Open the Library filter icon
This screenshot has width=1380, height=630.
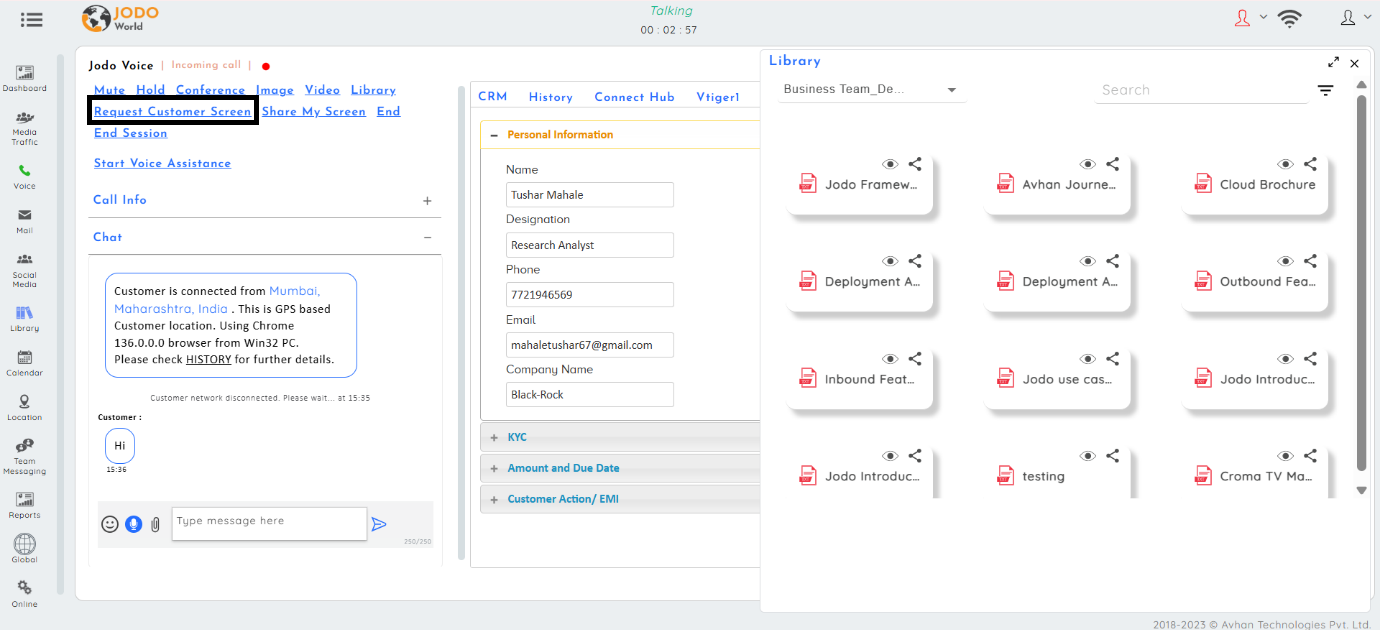point(1325,90)
